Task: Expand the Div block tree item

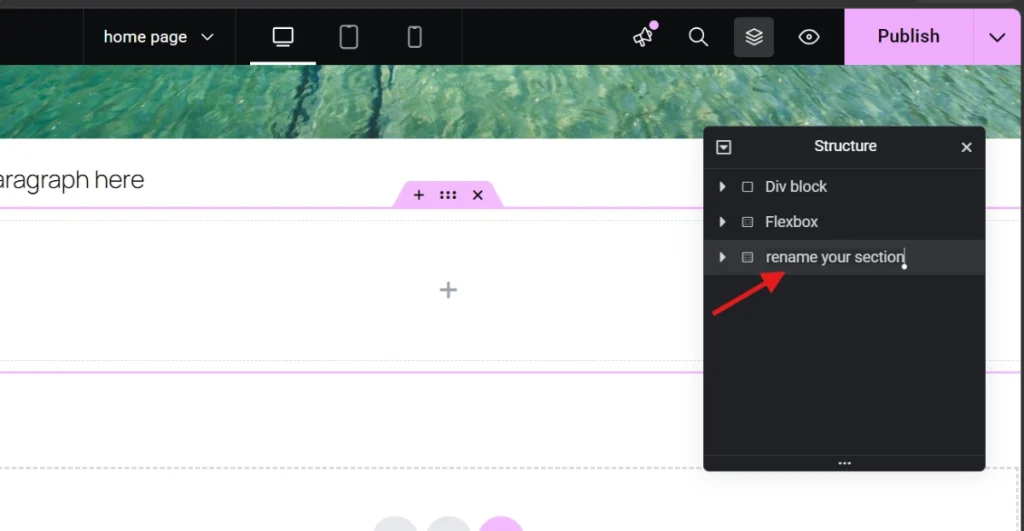Action: coord(722,187)
